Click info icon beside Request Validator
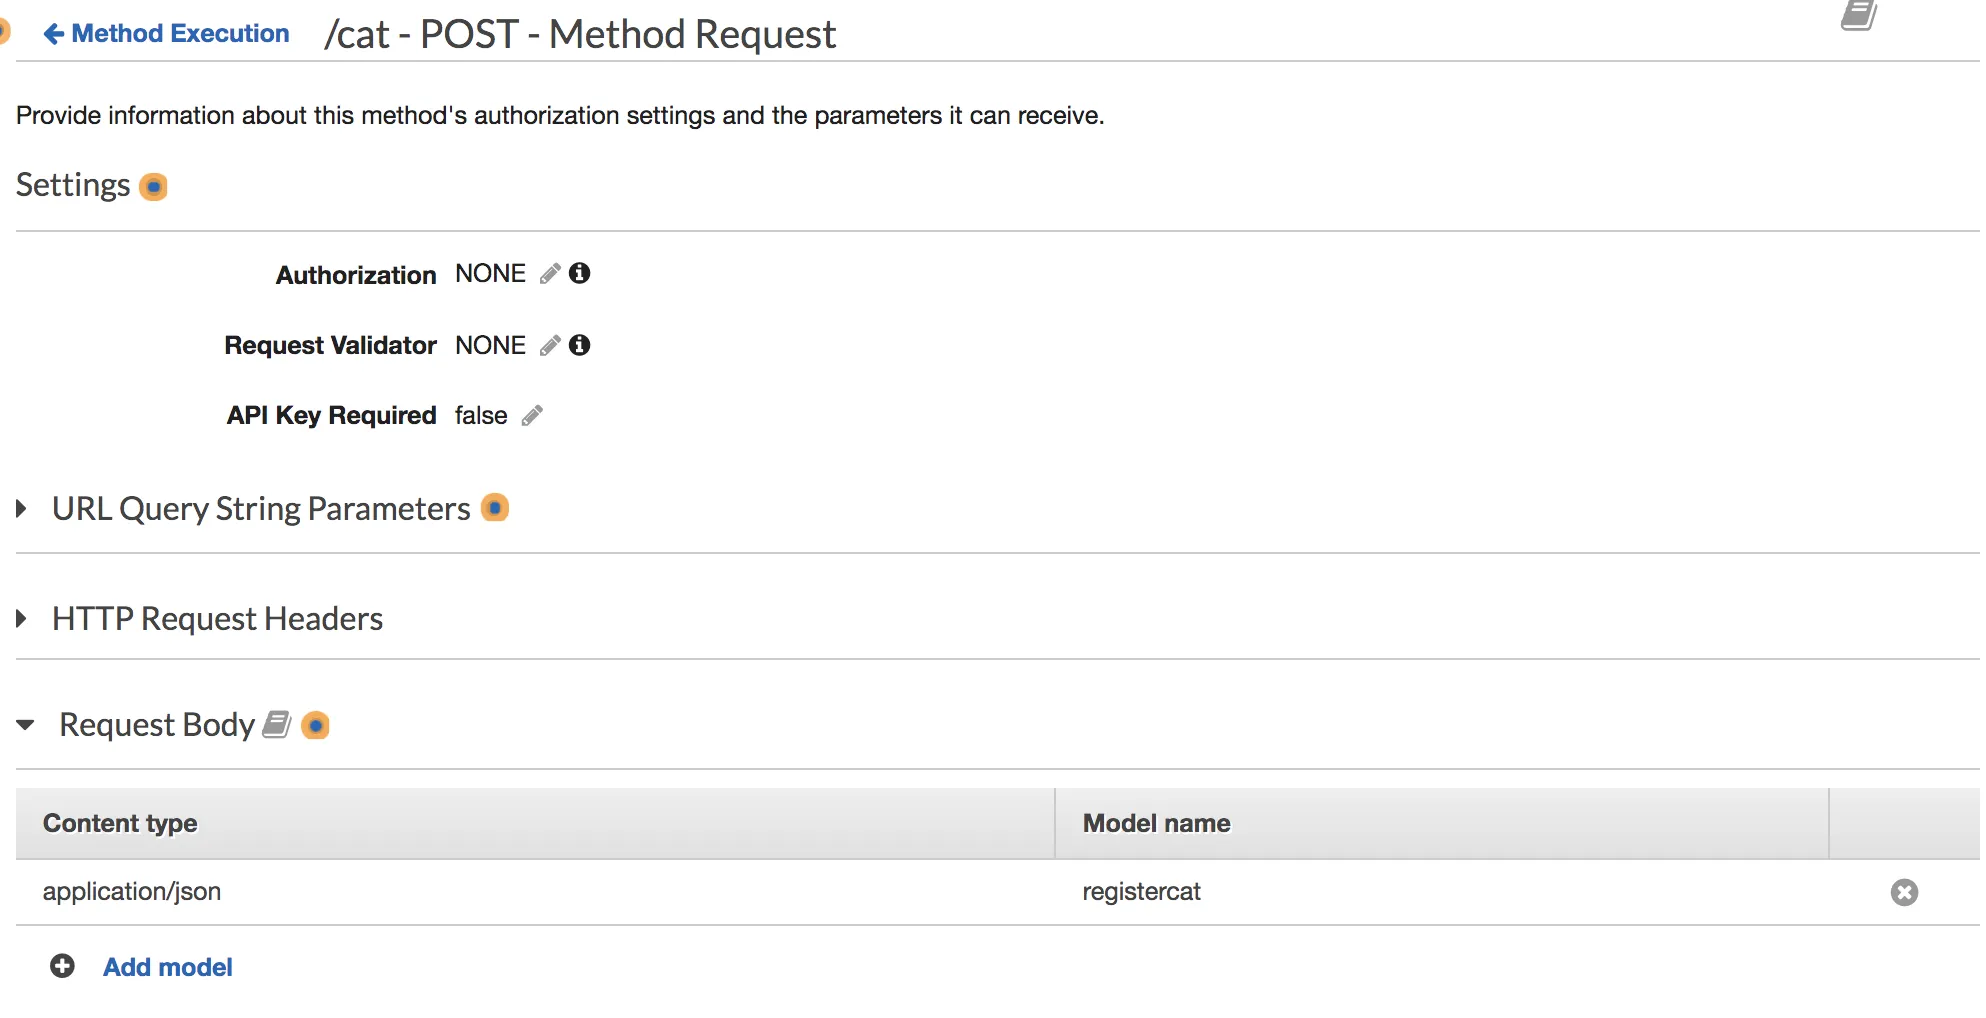 (580, 345)
